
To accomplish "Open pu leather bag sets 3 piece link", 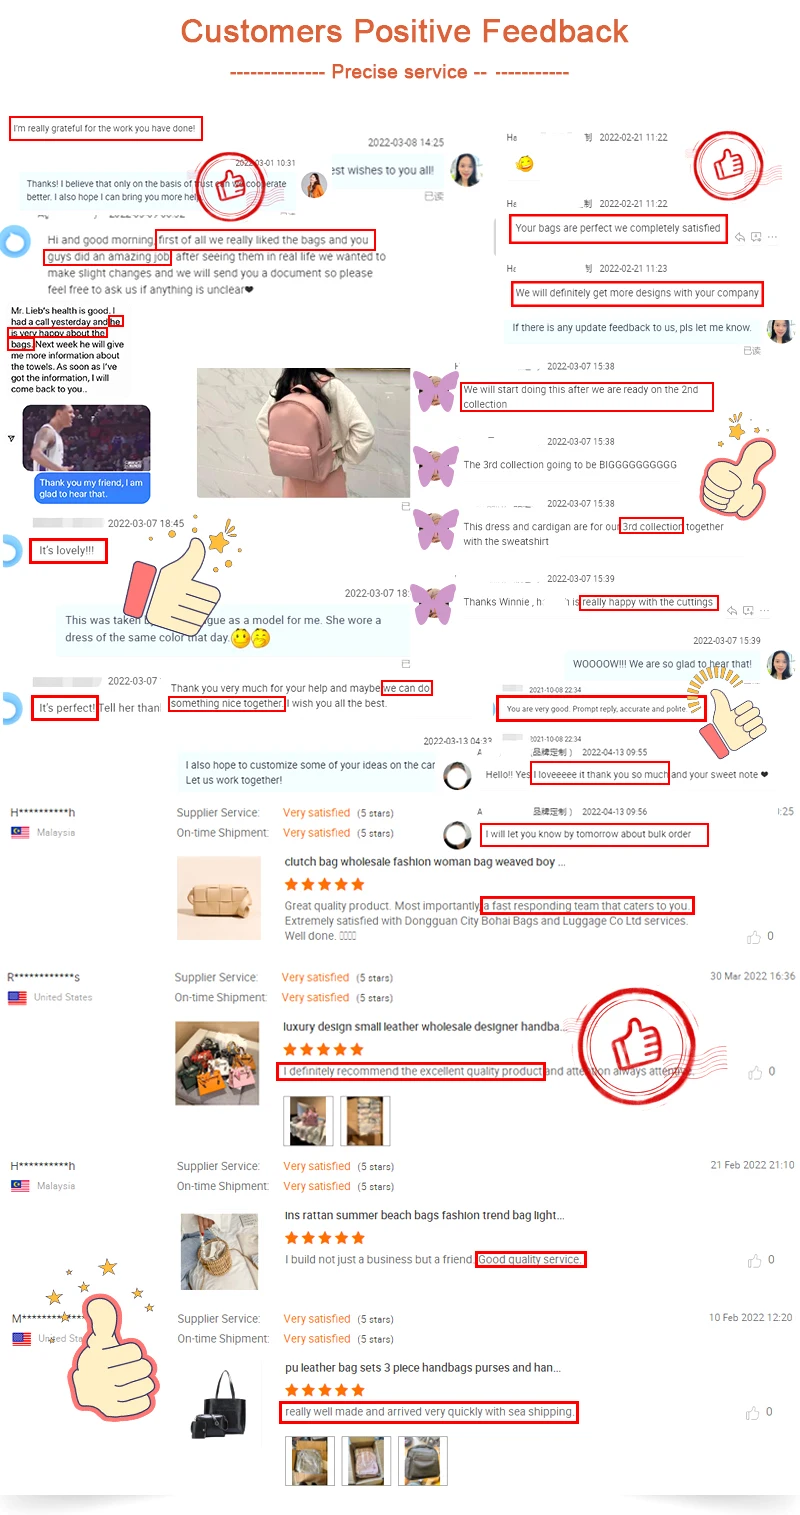I will (423, 1368).
